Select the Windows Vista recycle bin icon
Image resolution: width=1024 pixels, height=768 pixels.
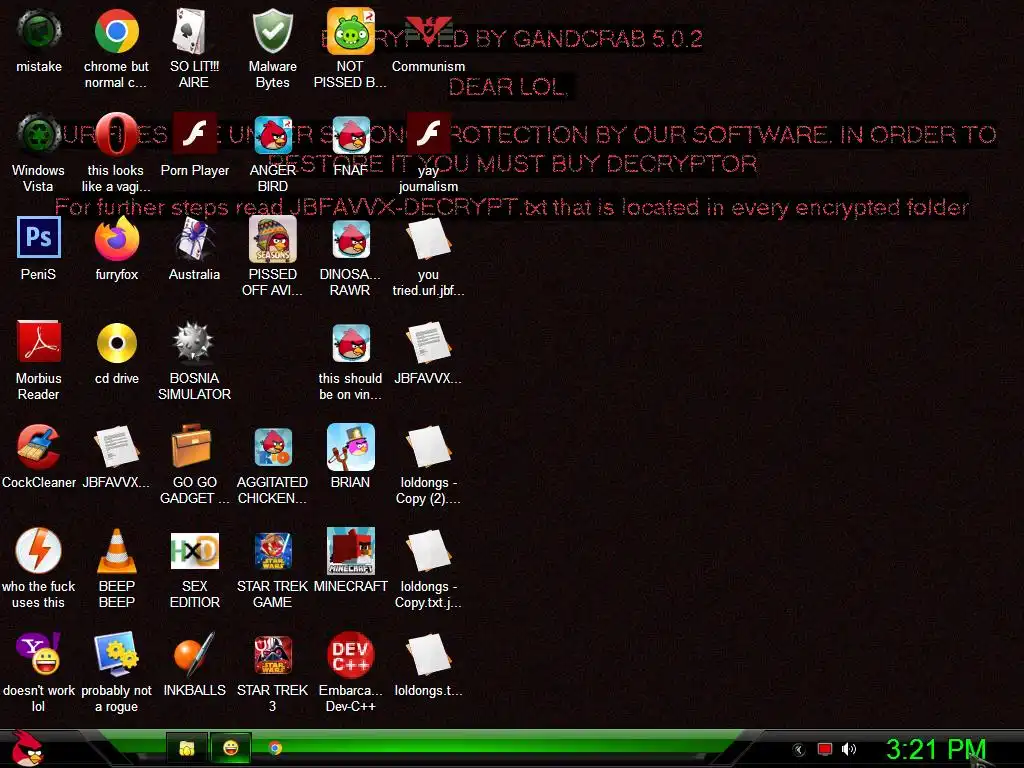click(39, 135)
